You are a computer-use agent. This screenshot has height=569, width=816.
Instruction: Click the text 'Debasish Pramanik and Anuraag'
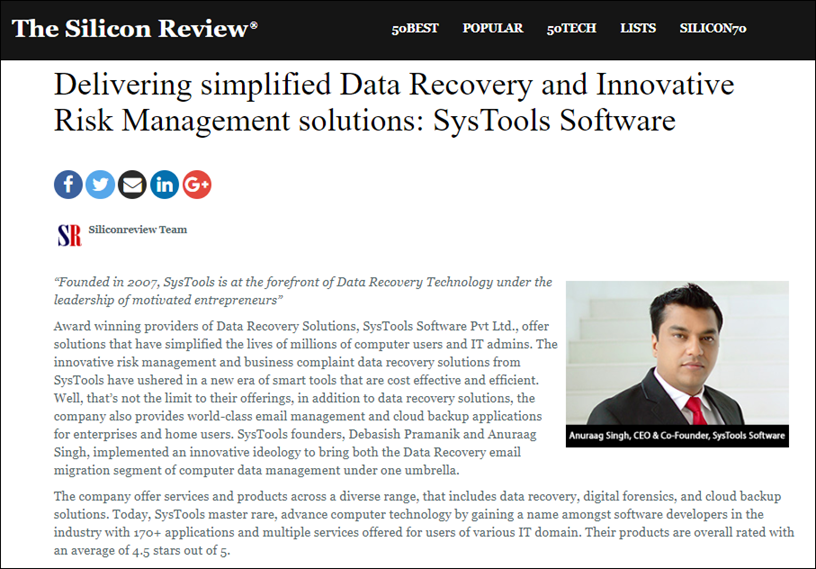coord(442,434)
